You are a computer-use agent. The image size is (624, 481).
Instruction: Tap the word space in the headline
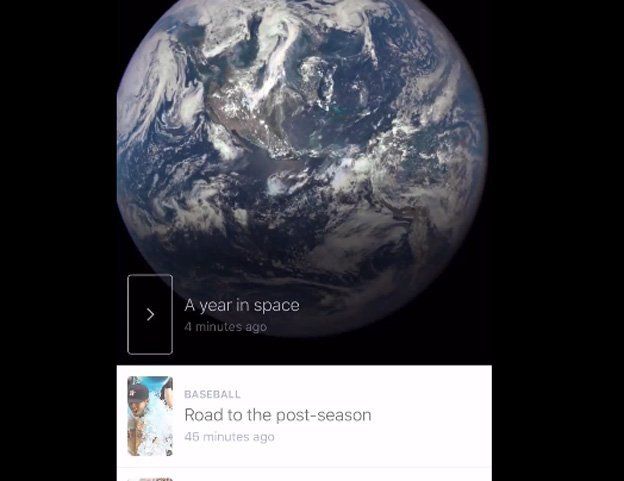pos(277,306)
